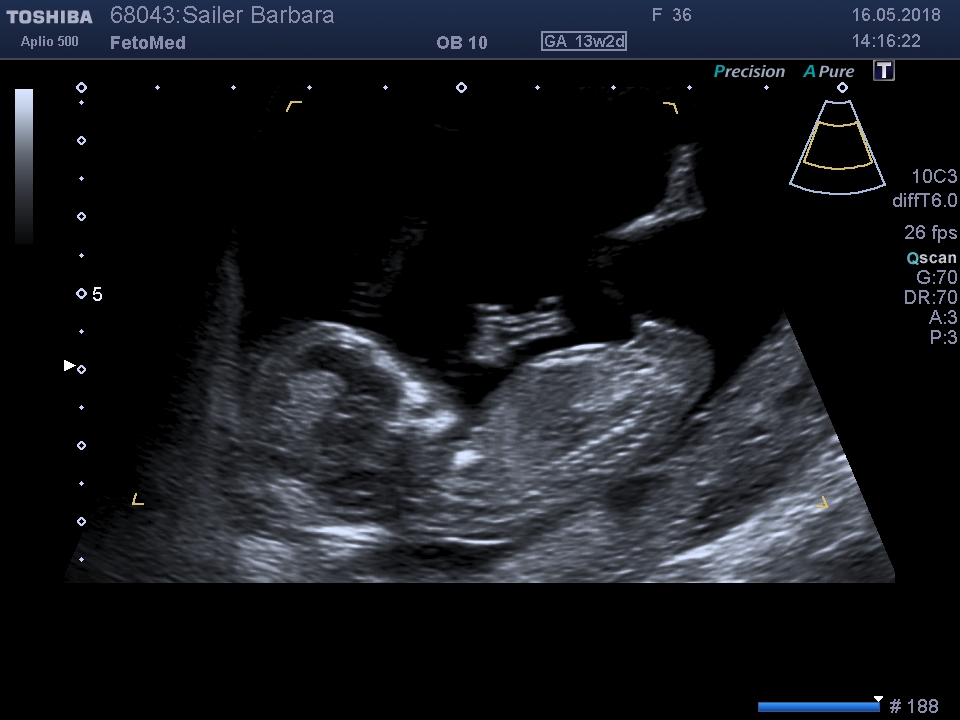Image resolution: width=960 pixels, height=720 pixels.
Task: Toggle the Precision imaging indicator
Action: click(749, 72)
